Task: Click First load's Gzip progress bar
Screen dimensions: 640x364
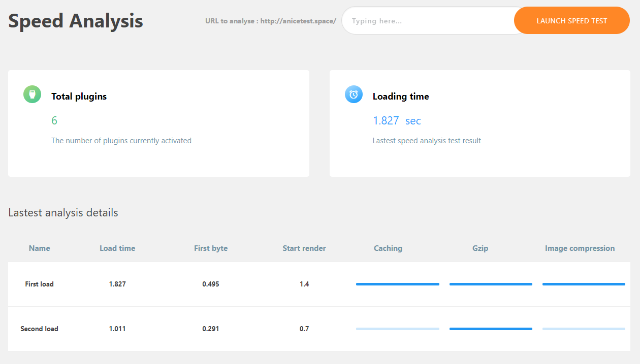Action: click(491, 284)
